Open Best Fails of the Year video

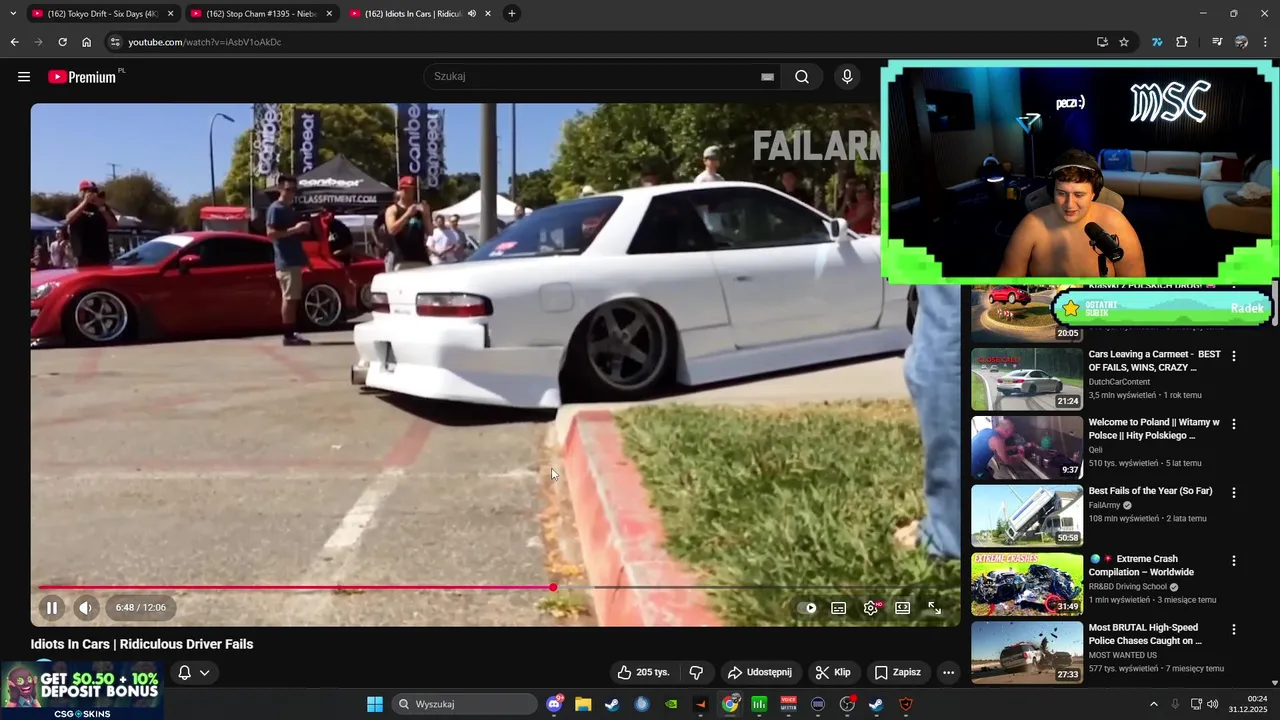click(x=1150, y=491)
